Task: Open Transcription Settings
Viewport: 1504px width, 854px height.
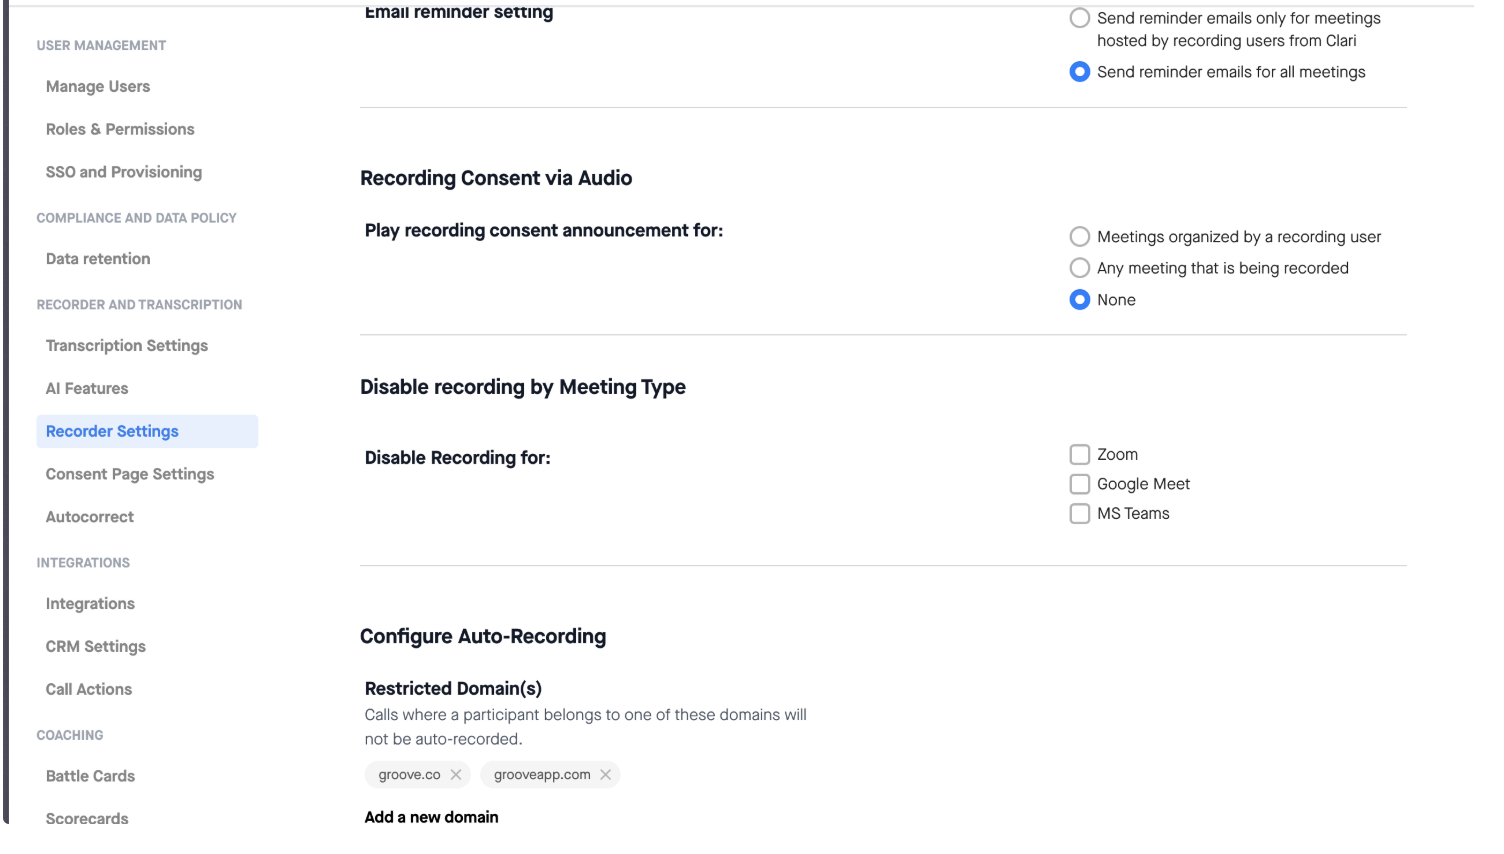Action: tap(127, 346)
